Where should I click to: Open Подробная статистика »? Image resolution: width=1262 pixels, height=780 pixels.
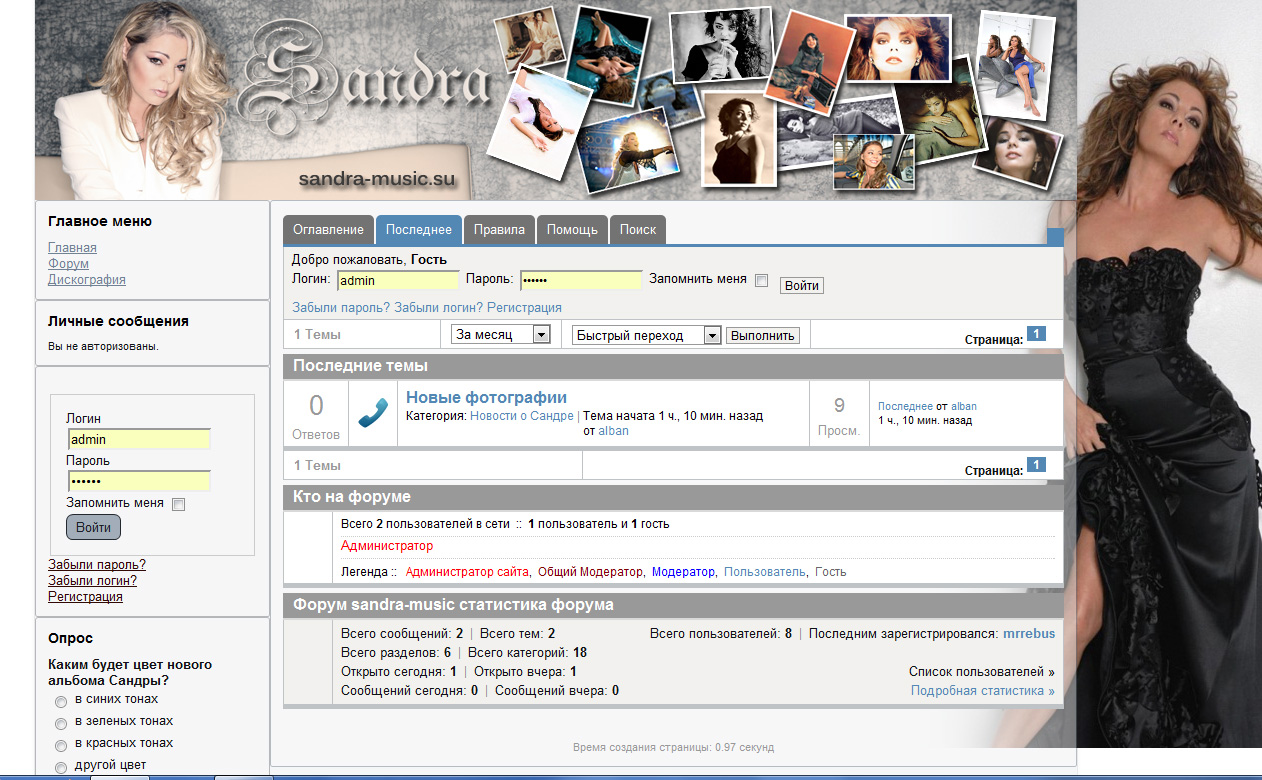(x=983, y=691)
